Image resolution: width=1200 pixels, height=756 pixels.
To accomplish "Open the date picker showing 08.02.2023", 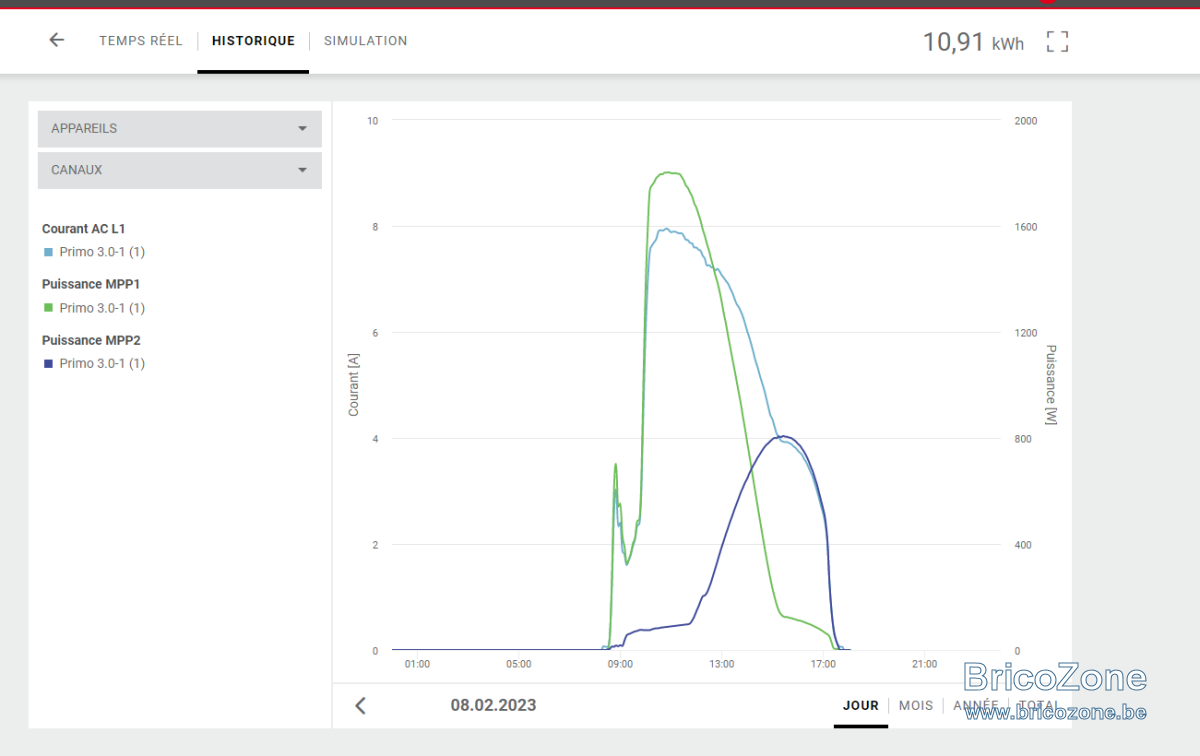I will tap(493, 705).
